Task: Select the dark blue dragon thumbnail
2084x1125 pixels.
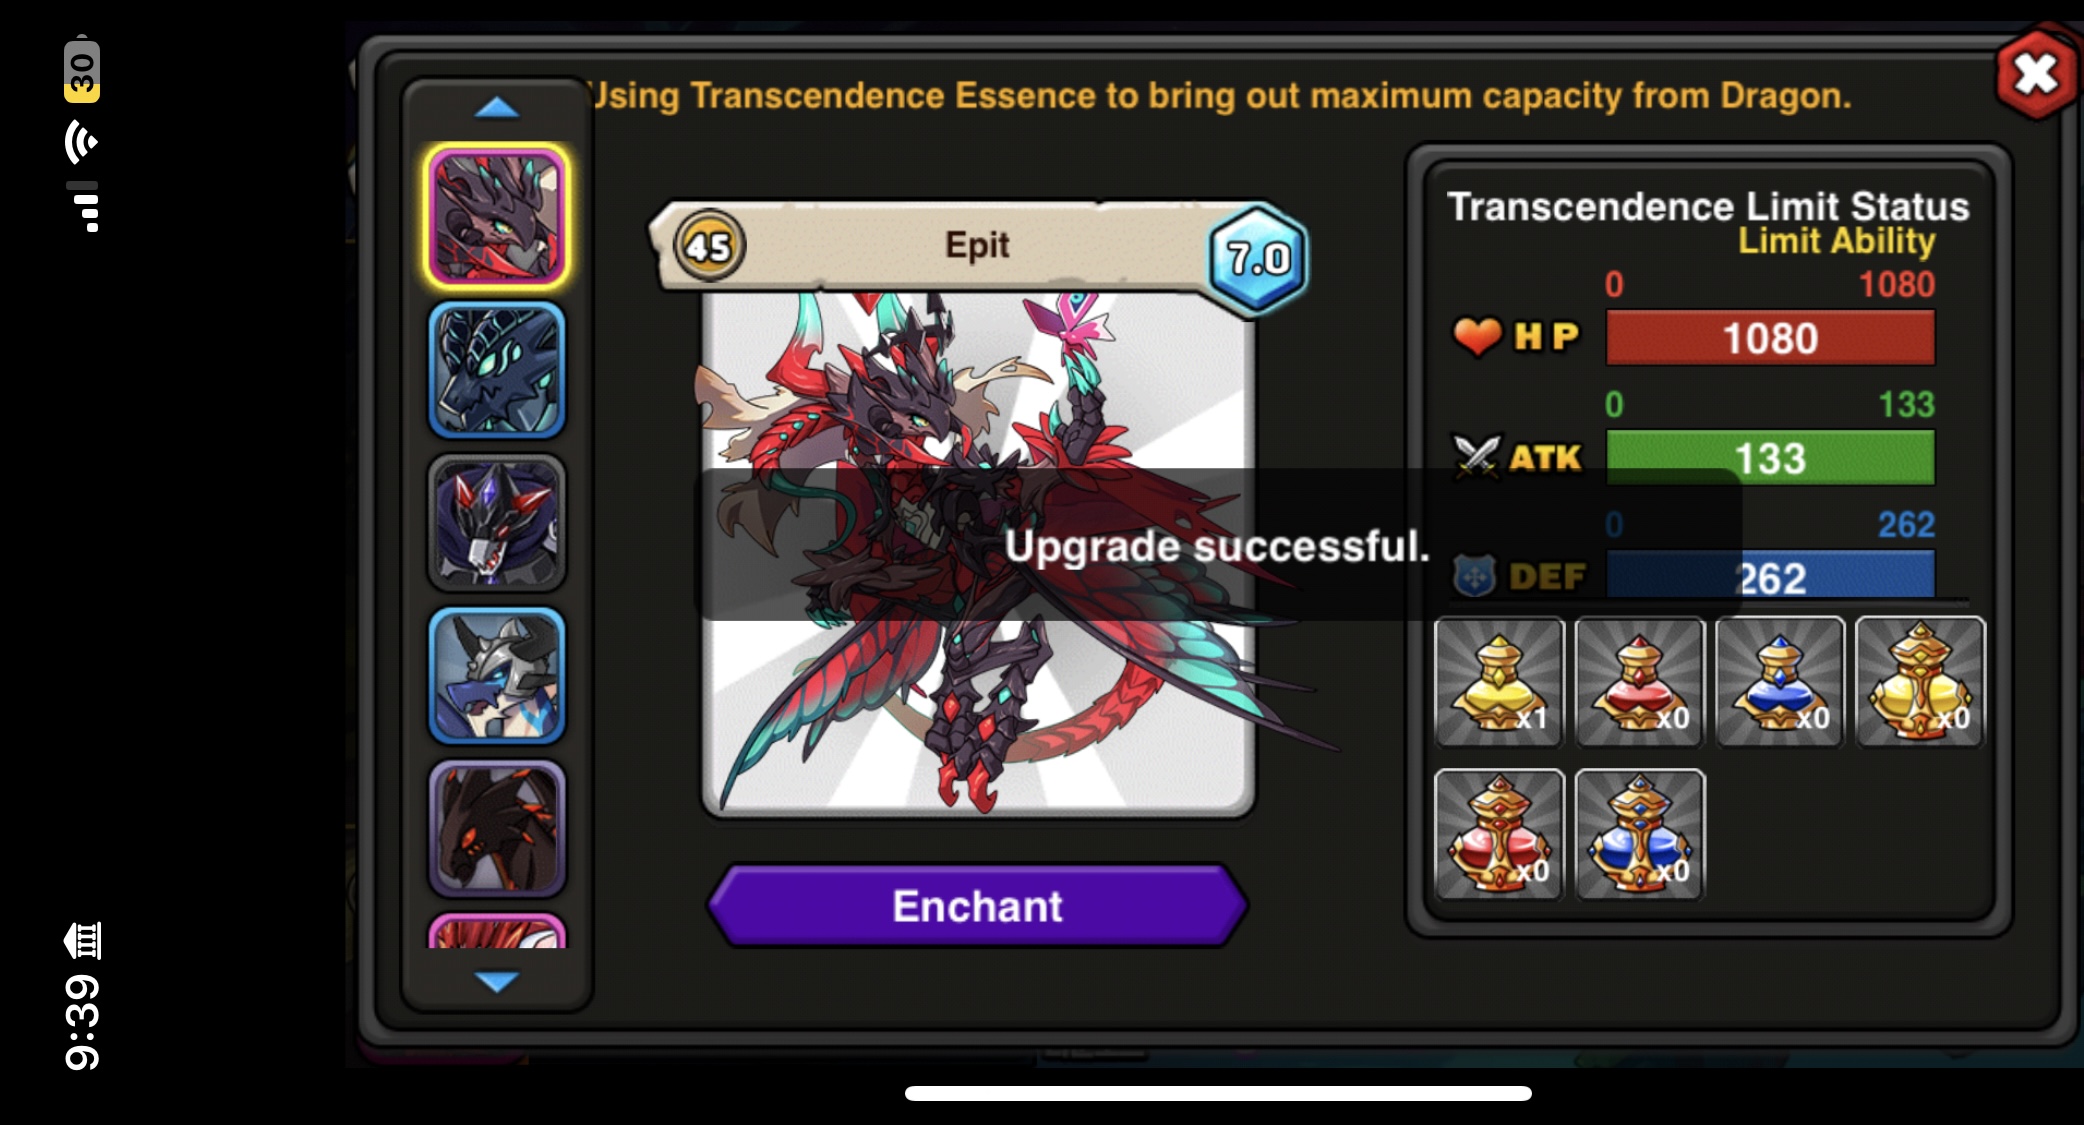Action: tap(497, 370)
